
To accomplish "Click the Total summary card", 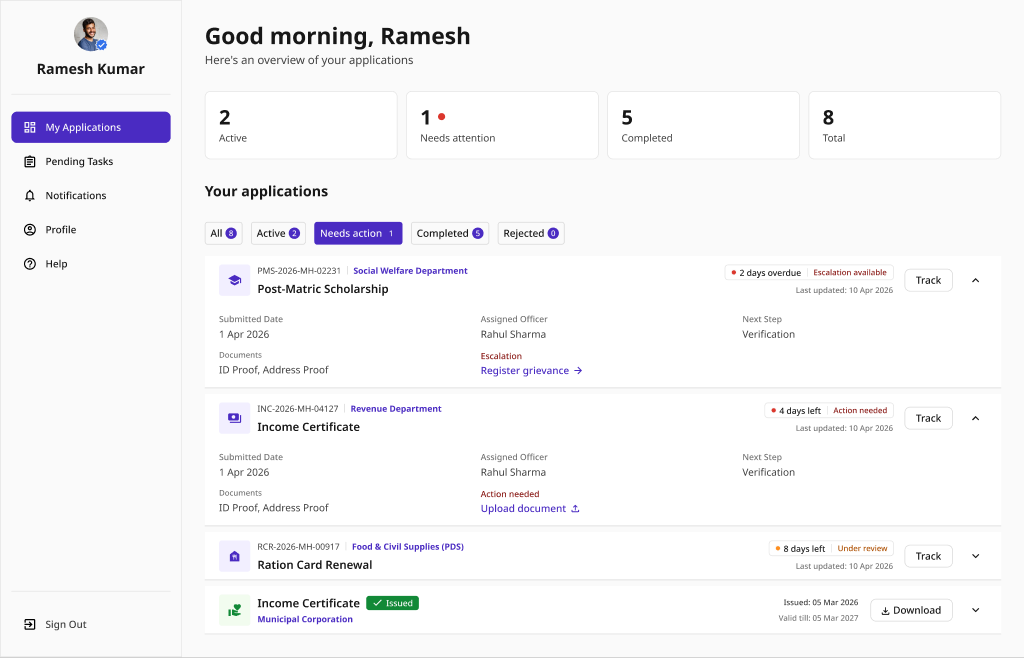I will pyautogui.click(x=904, y=125).
